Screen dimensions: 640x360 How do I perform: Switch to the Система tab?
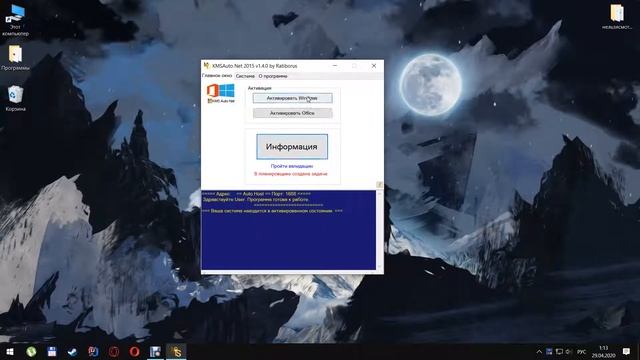[x=245, y=76]
